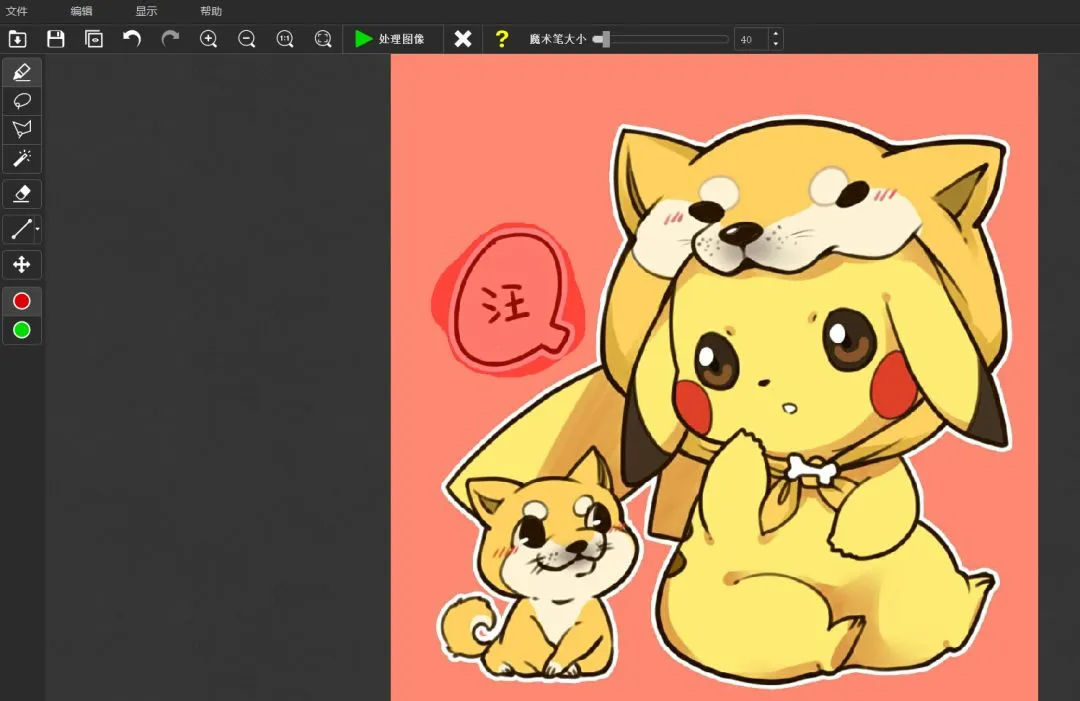Open the 帮助 menu
Image resolution: width=1080 pixels, height=701 pixels.
click(211, 11)
